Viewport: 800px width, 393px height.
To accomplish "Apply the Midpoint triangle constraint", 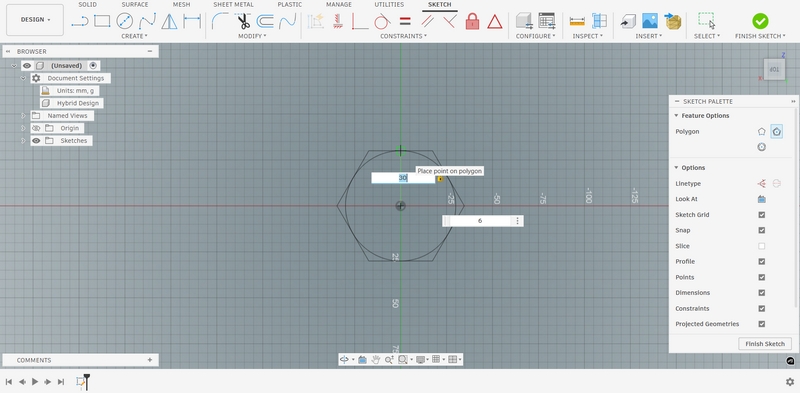I will coord(494,21).
